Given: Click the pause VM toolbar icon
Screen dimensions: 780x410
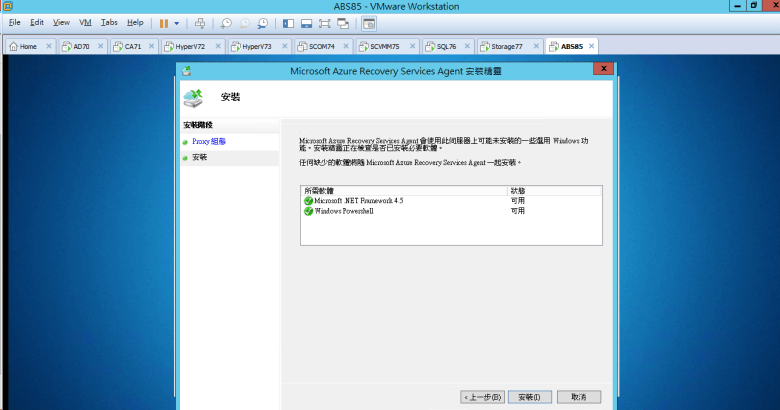Looking at the screenshot, I should tap(163, 22).
